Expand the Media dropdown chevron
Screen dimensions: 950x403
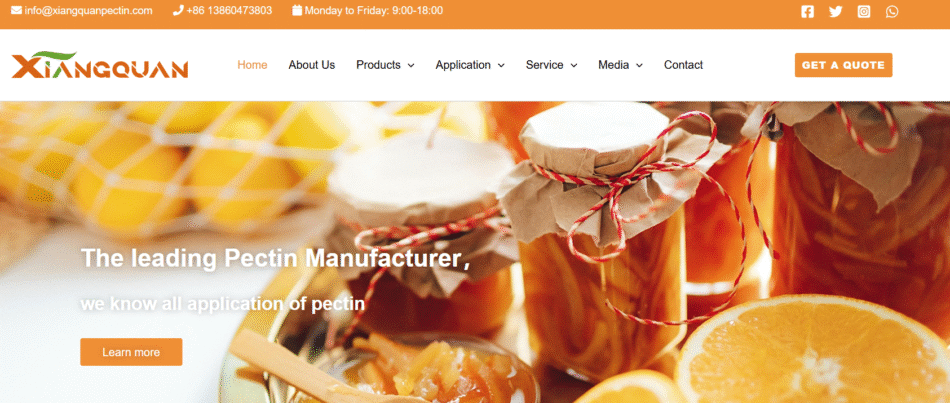coord(639,65)
